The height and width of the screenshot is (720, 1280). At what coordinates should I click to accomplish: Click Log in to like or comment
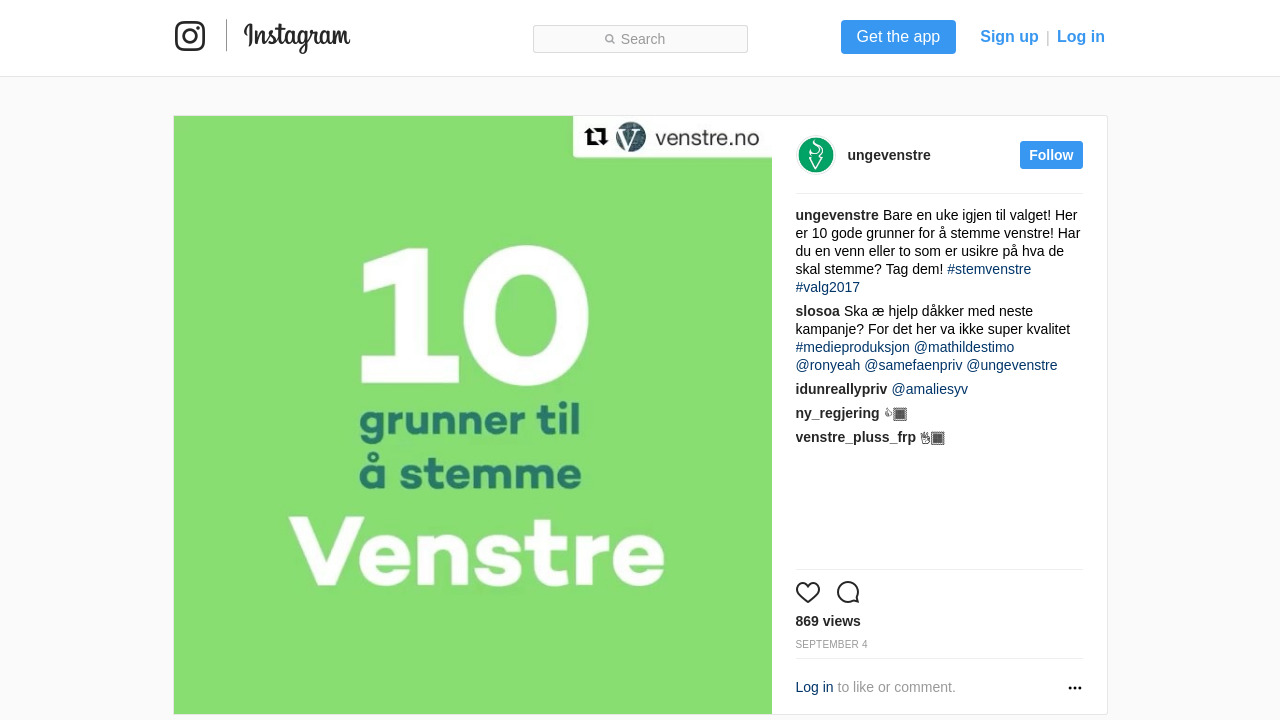814,687
